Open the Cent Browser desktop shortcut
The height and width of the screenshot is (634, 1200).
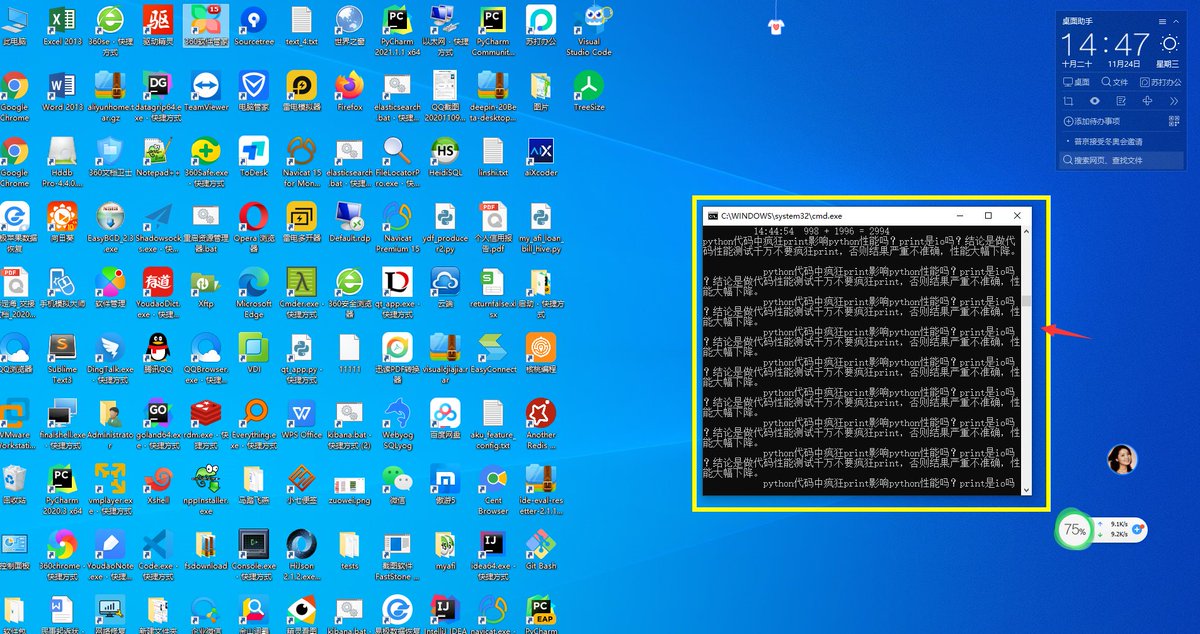coord(493,489)
